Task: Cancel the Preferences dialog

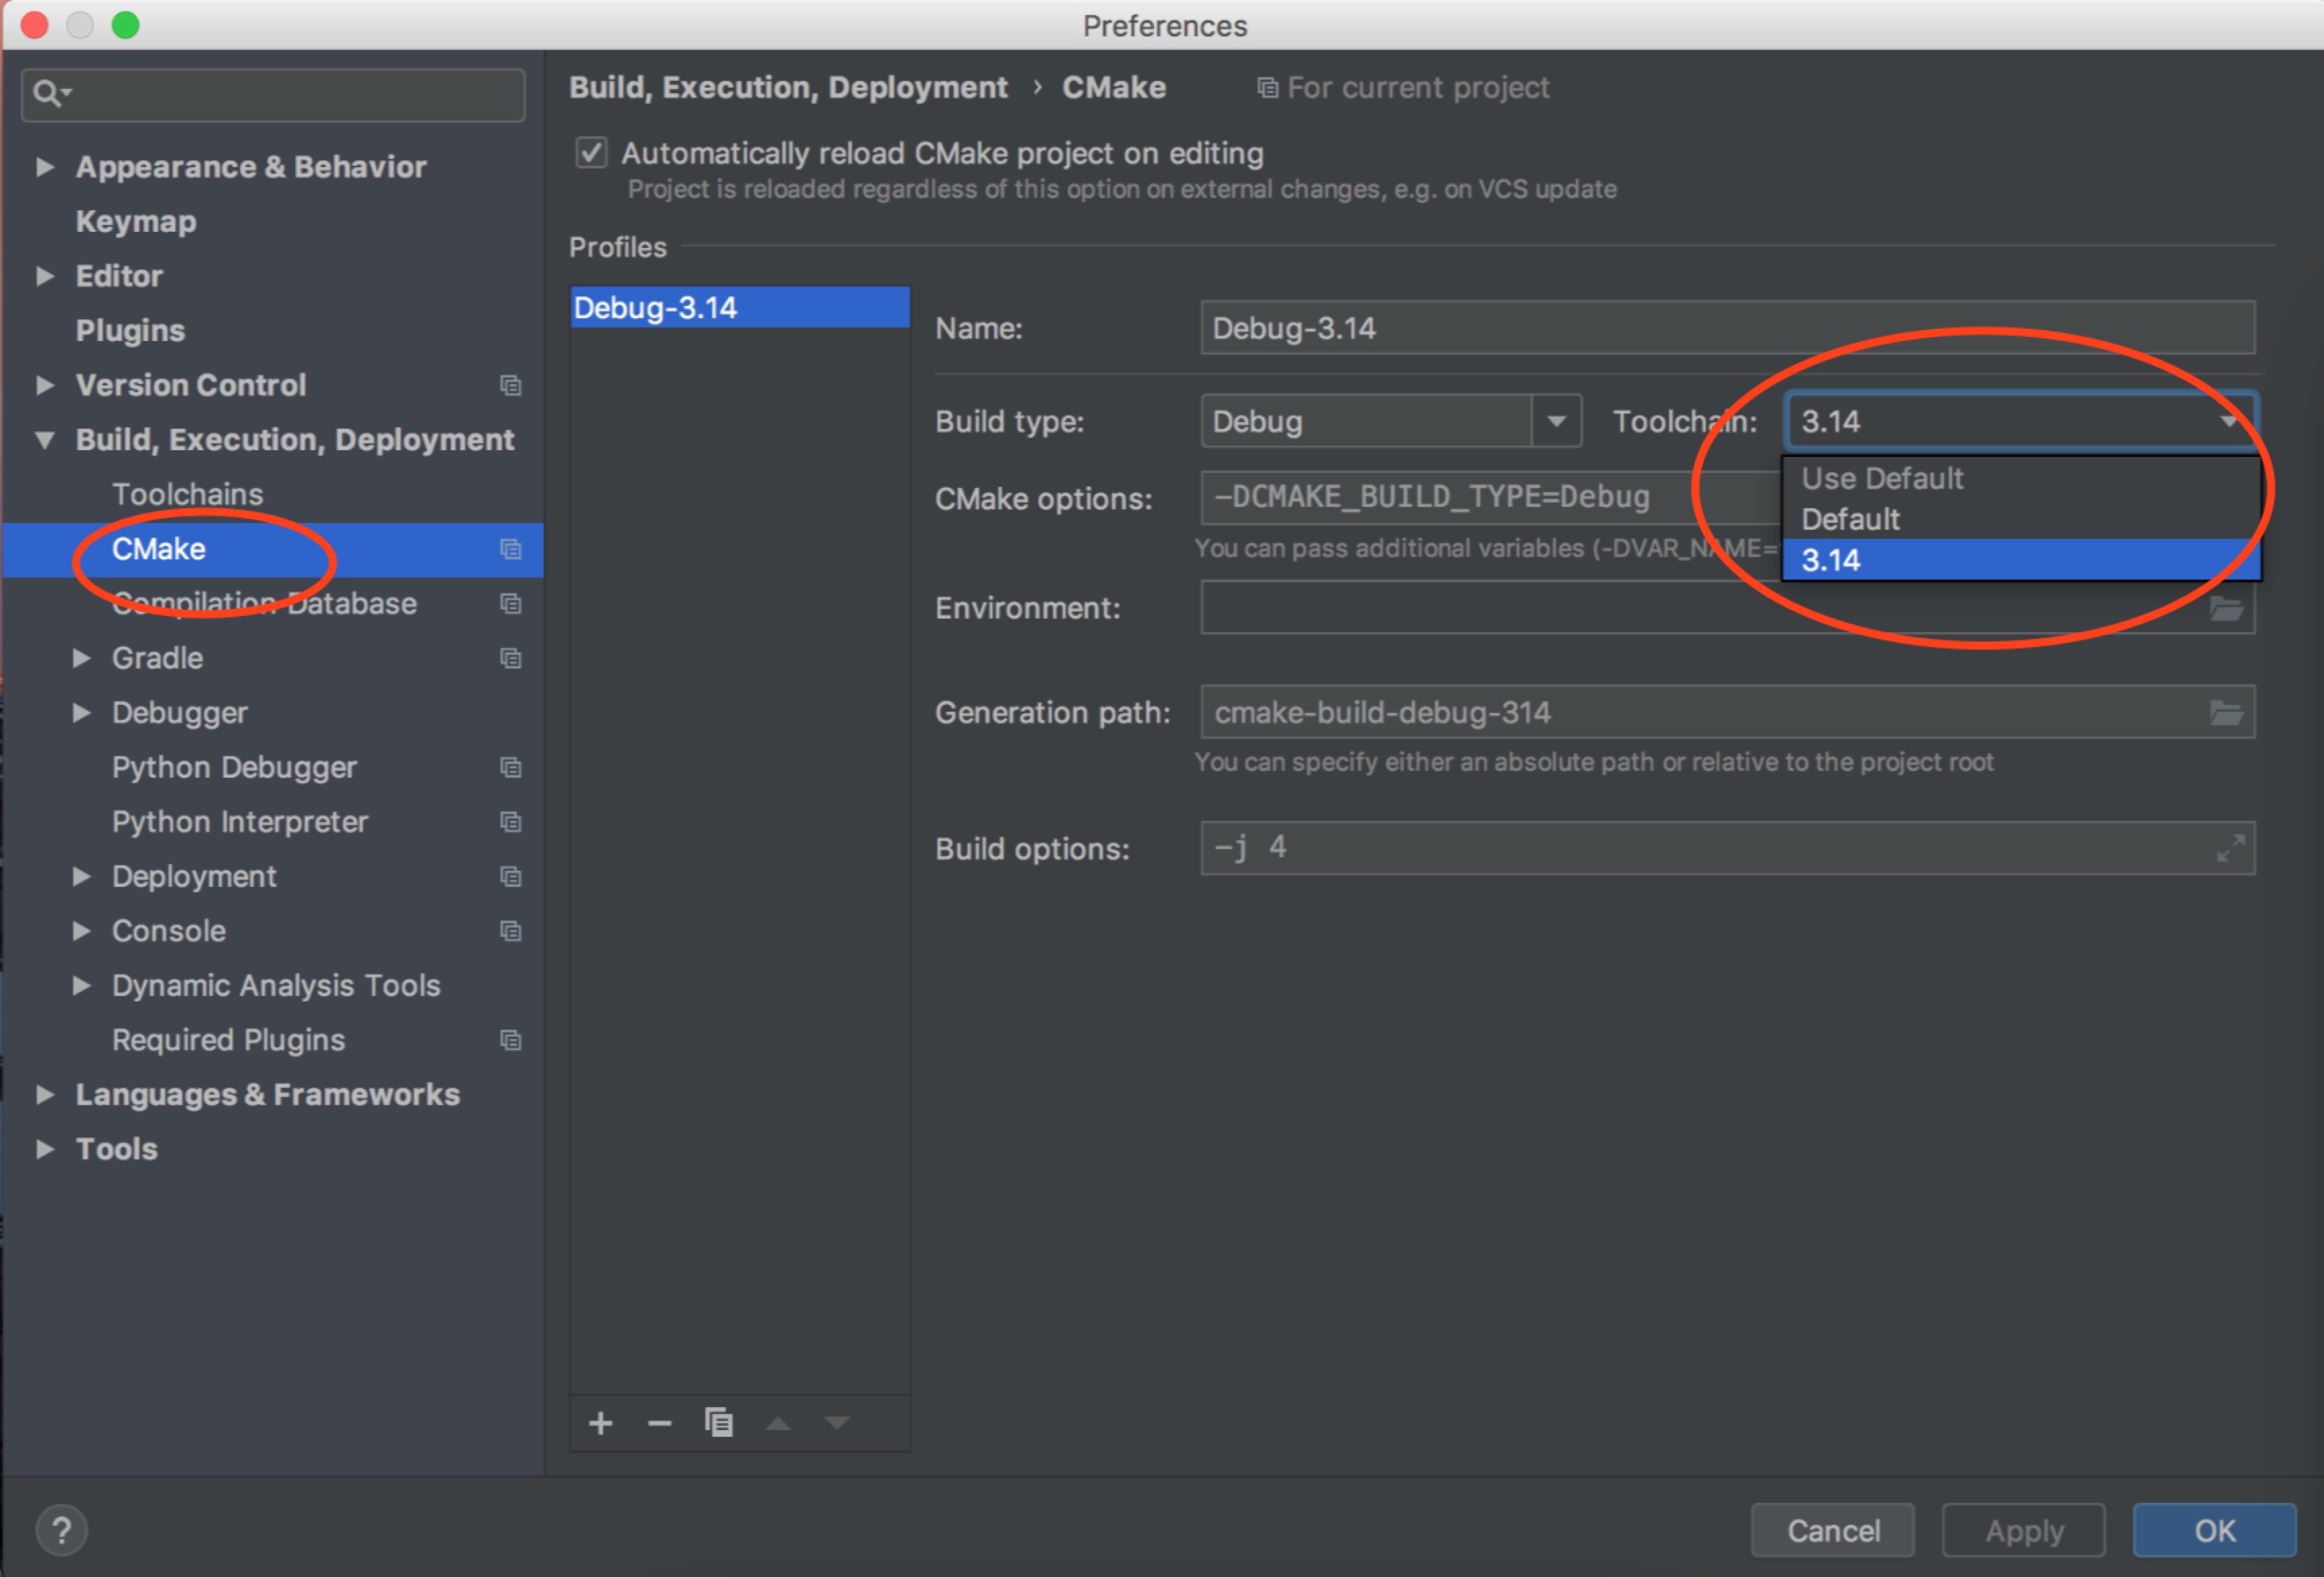Action: coord(1833,1529)
